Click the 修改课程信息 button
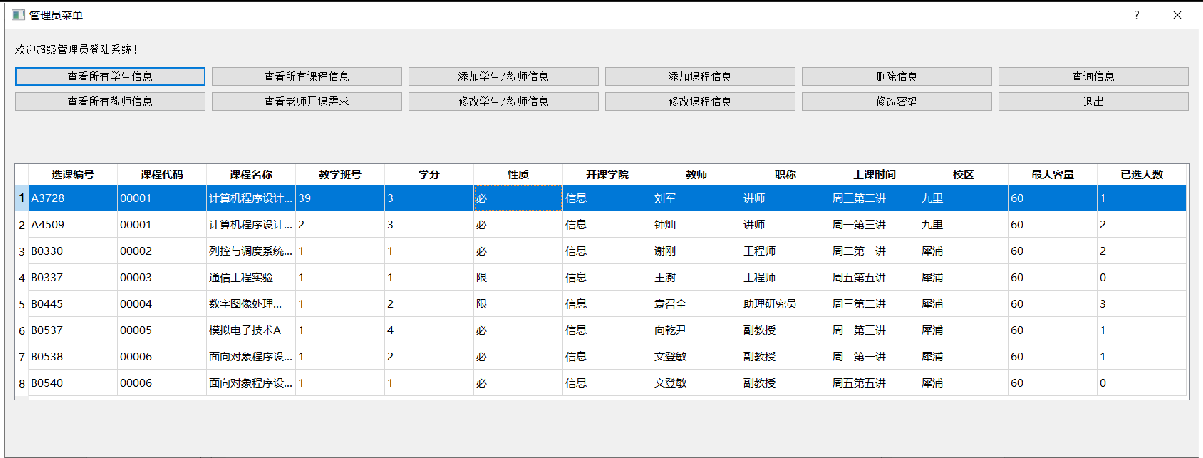1203x458 pixels. pyautogui.click(x=700, y=101)
